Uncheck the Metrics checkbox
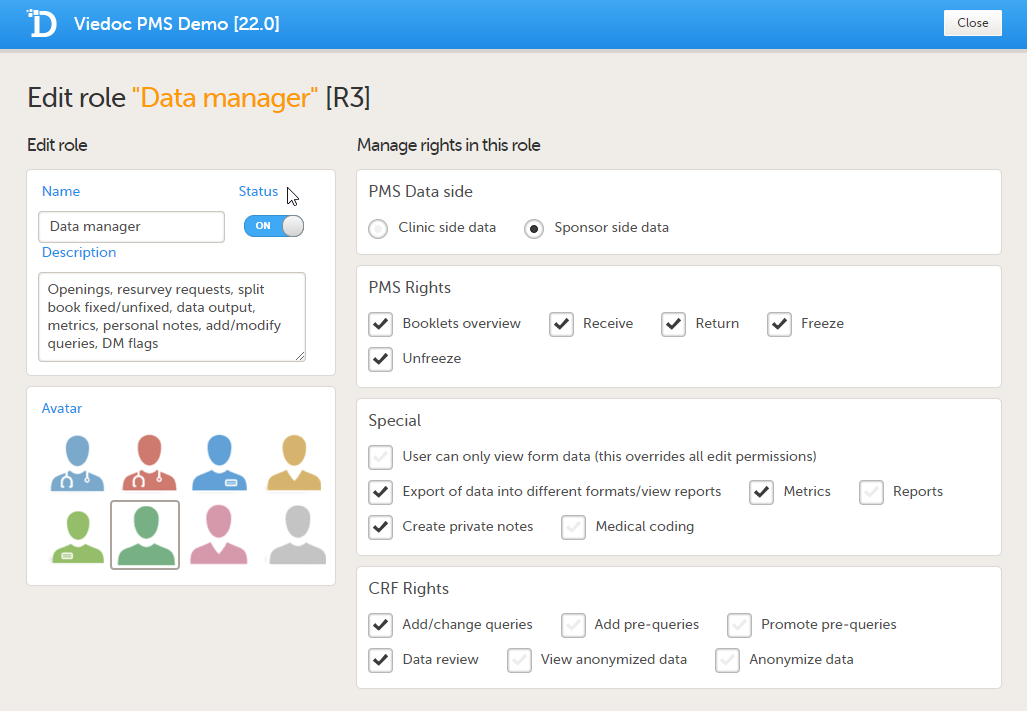Screen dimensions: 1027x711 tap(762, 492)
